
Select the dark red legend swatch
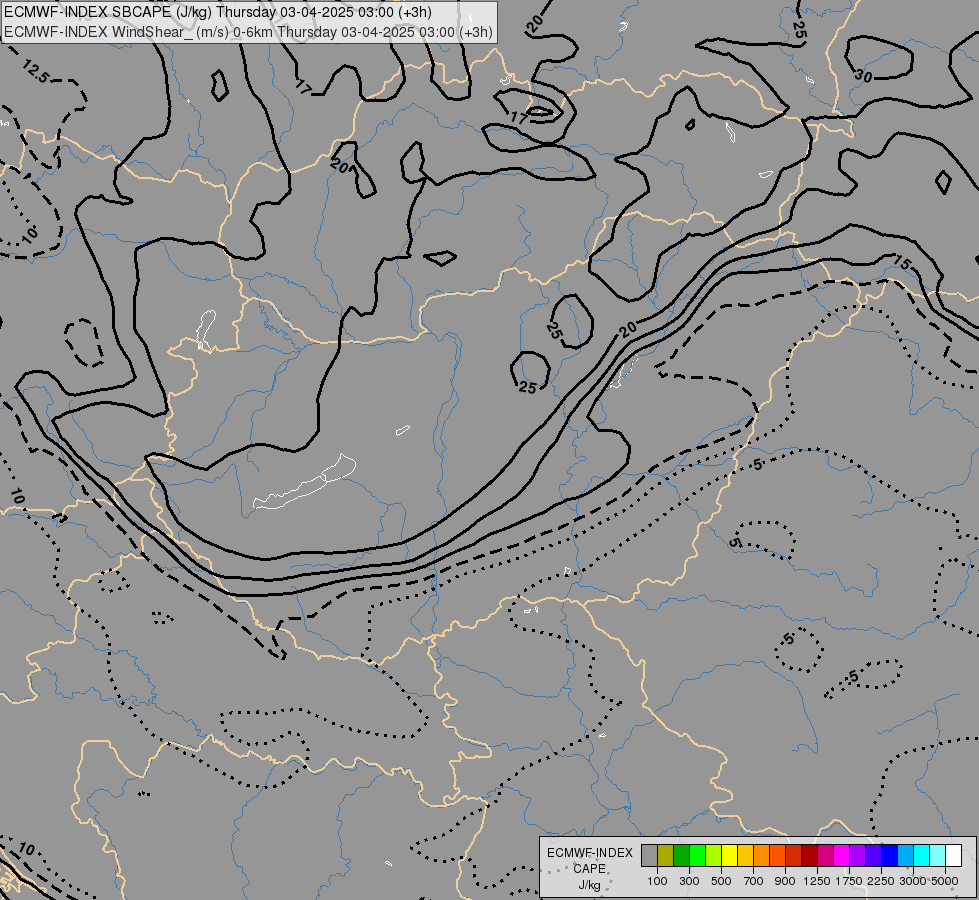(x=809, y=855)
